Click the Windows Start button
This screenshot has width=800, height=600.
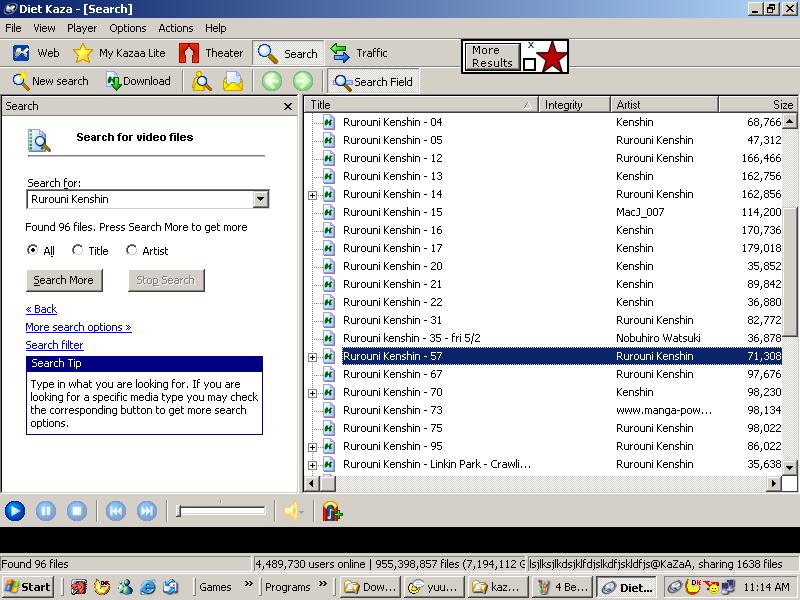click(x=28, y=587)
